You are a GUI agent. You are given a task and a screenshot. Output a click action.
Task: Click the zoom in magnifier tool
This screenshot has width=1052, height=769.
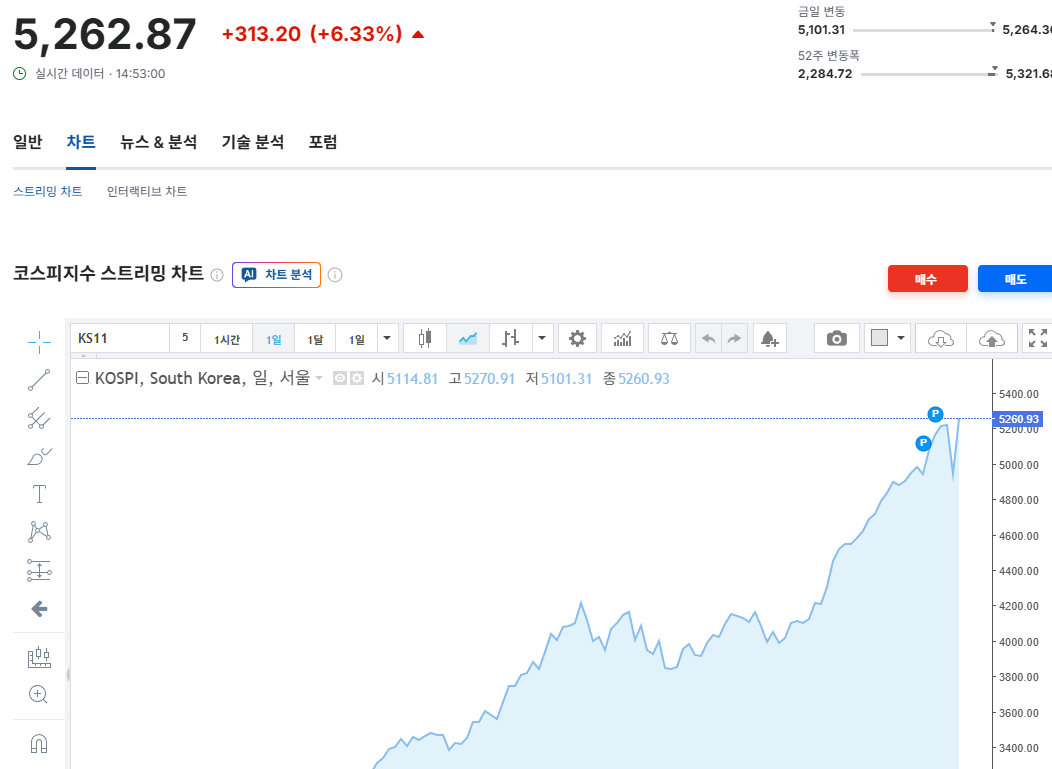pos(39,694)
